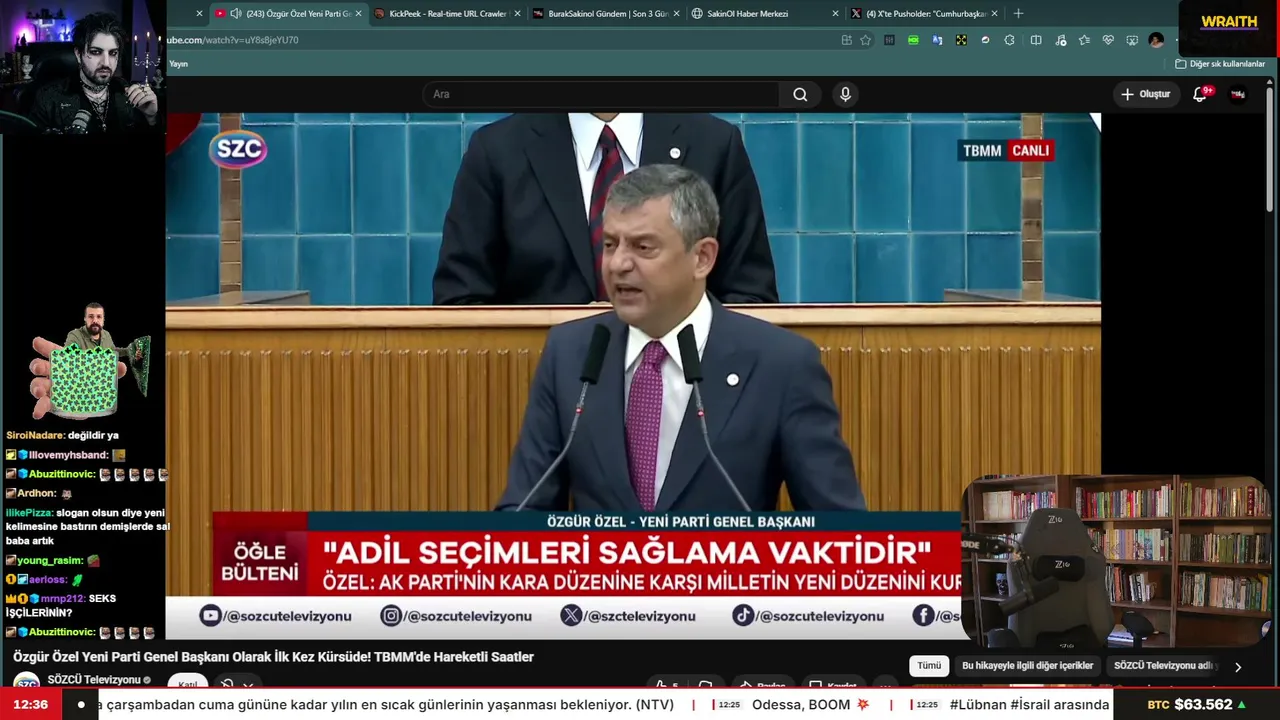Click the Illovemyhsband username in chat
The image size is (1280, 720).
(x=68, y=455)
